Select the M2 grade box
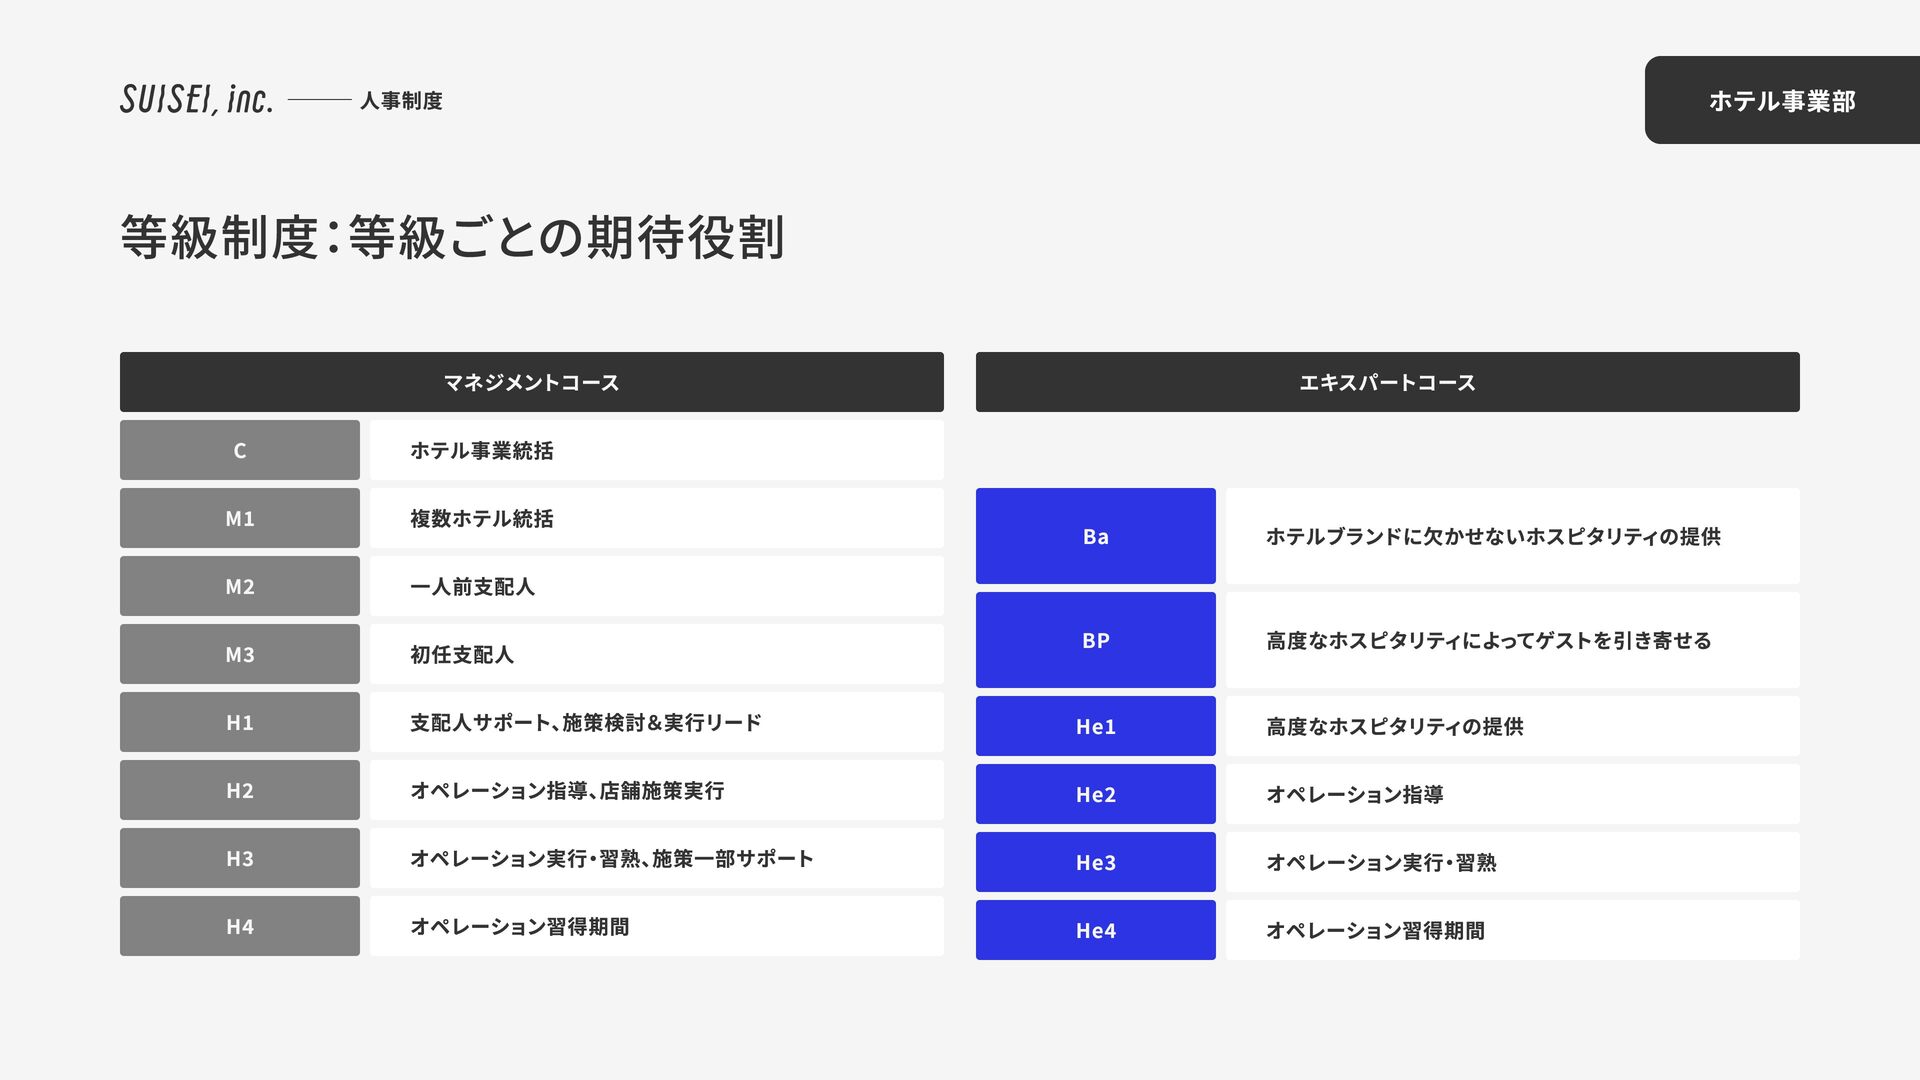 [240, 586]
